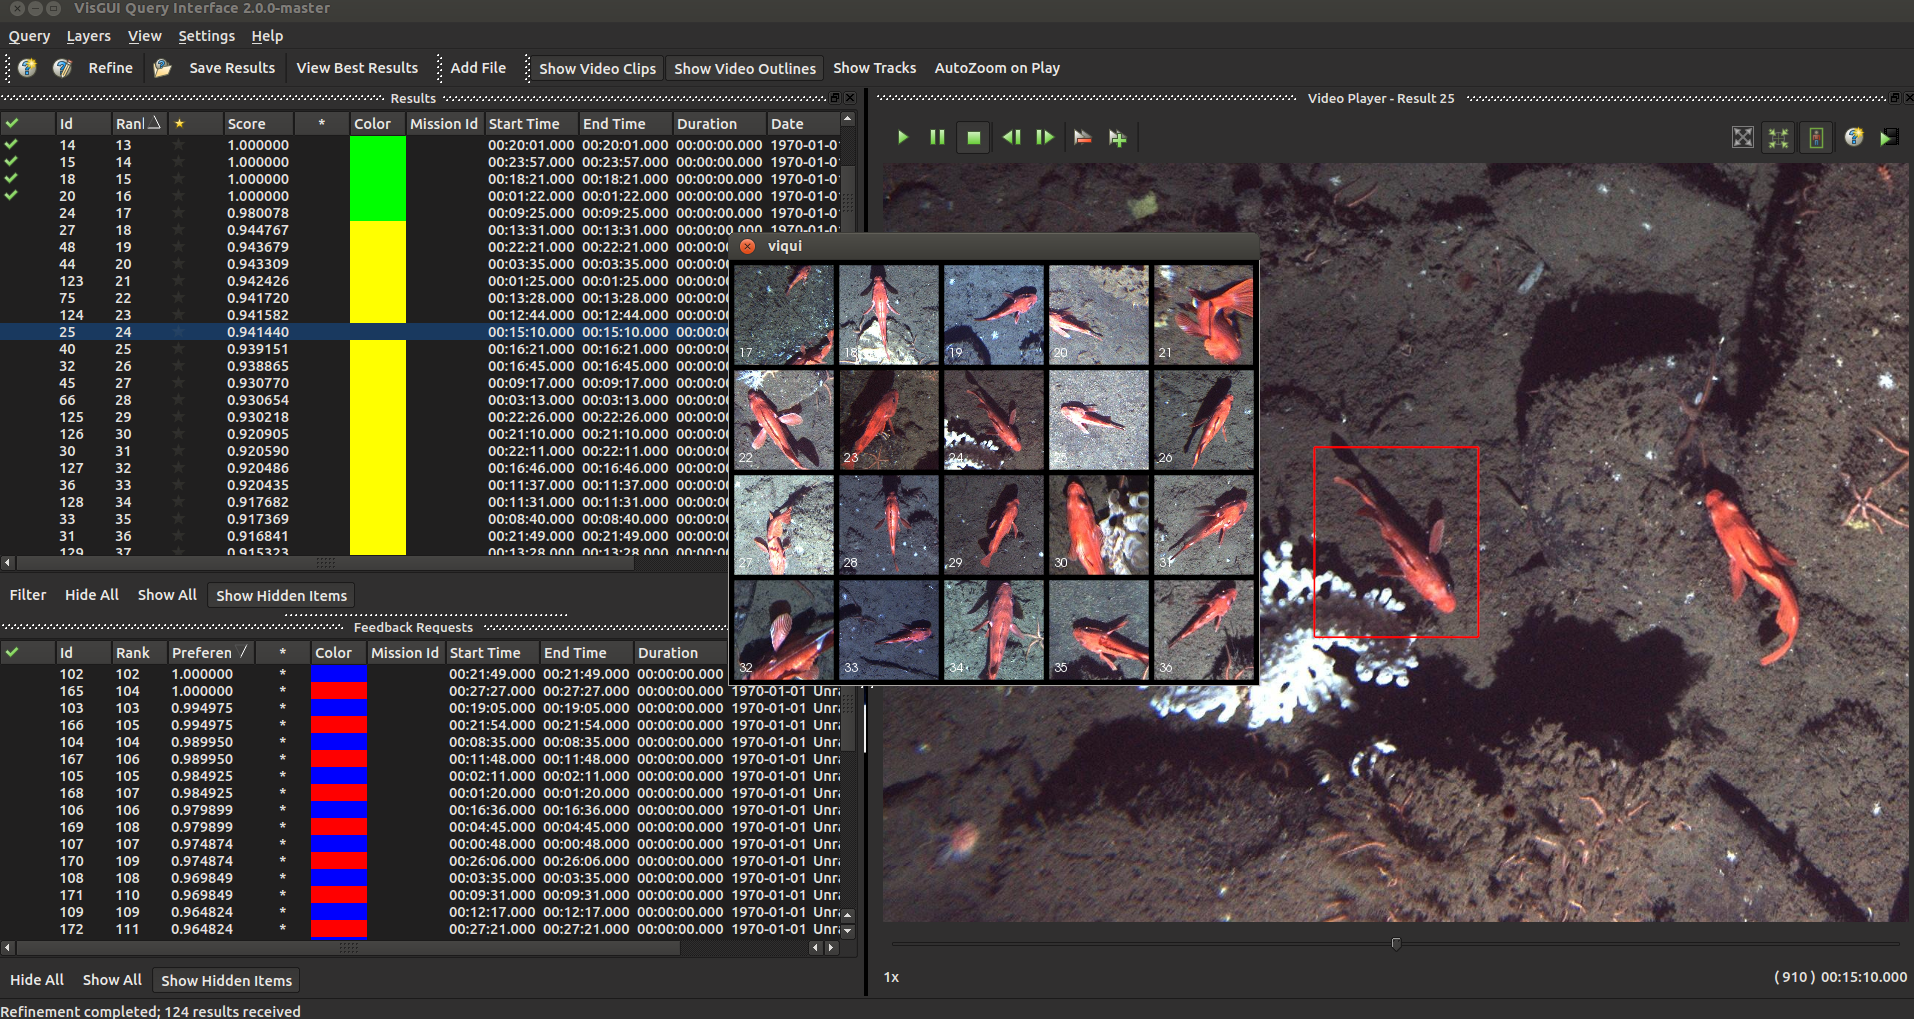
Task: Toggle AutoZoom on Play
Action: [x=997, y=68]
